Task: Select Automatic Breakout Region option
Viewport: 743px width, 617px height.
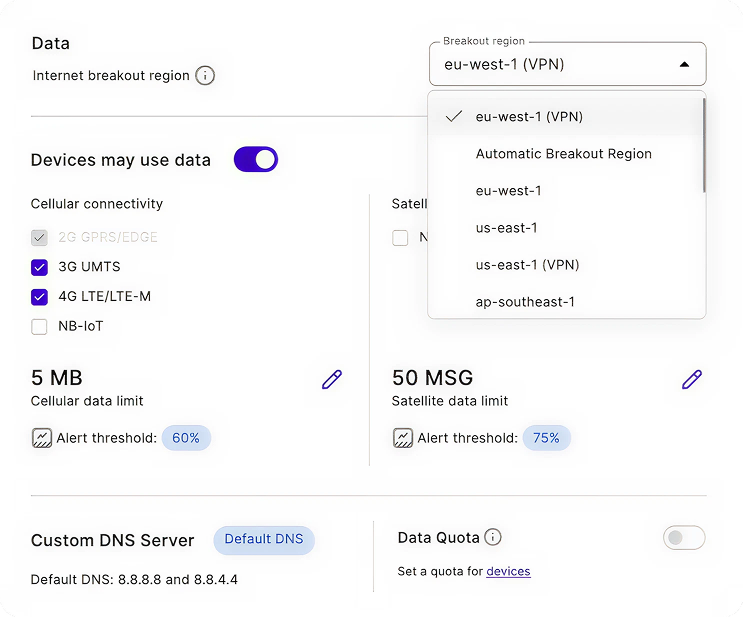Action: click(563, 154)
